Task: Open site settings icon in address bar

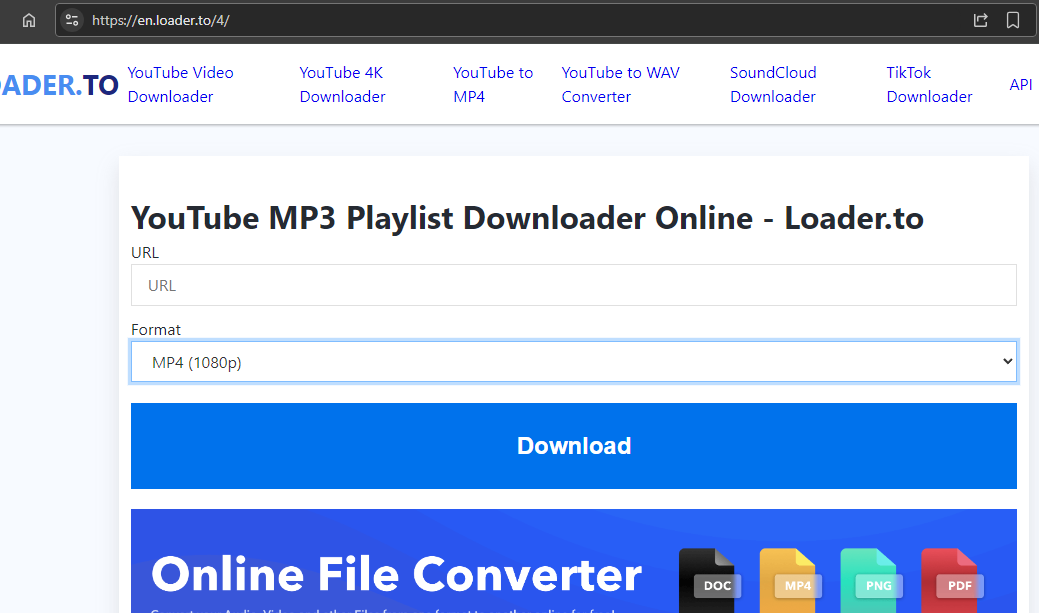Action: click(72, 21)
